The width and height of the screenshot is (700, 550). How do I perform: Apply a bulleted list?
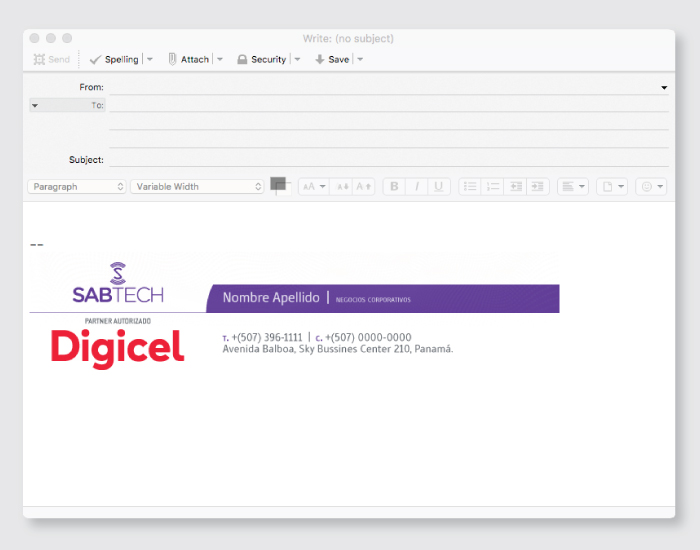(470, 187)
